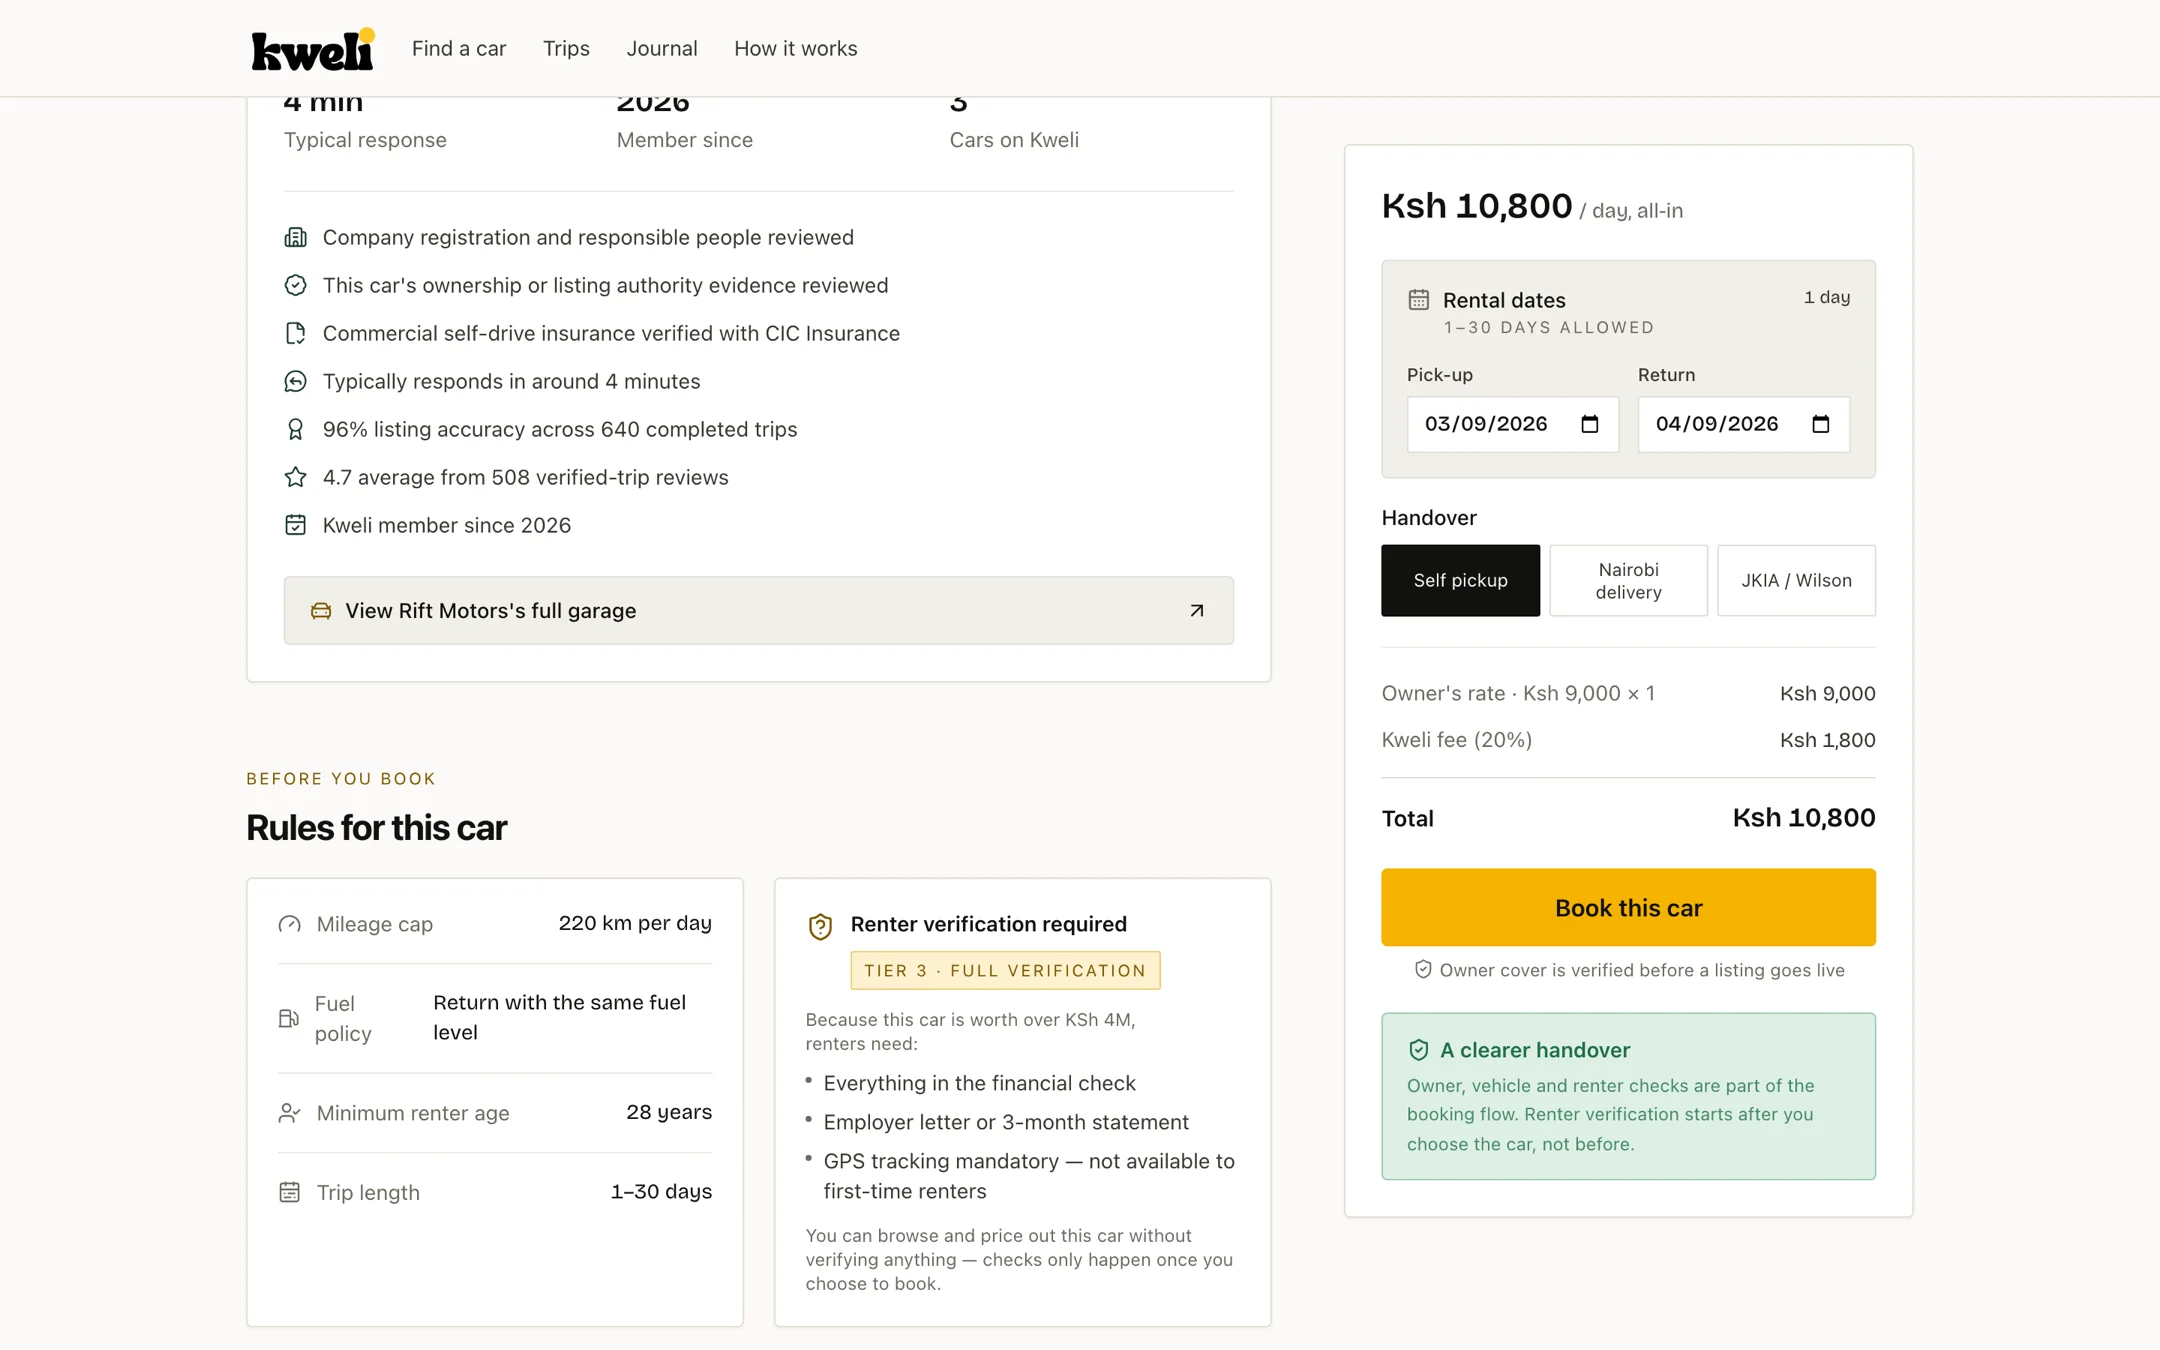Image resolution: width=2160 pixels, height=1350 pixels.
Task: Click the ownership evidence checkmark icon
Action: tap(295, 285)
